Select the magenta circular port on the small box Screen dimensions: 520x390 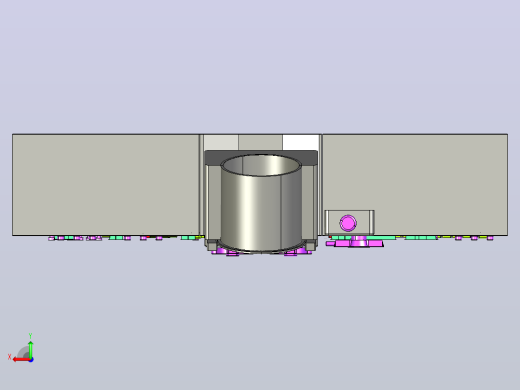(348, 223)
